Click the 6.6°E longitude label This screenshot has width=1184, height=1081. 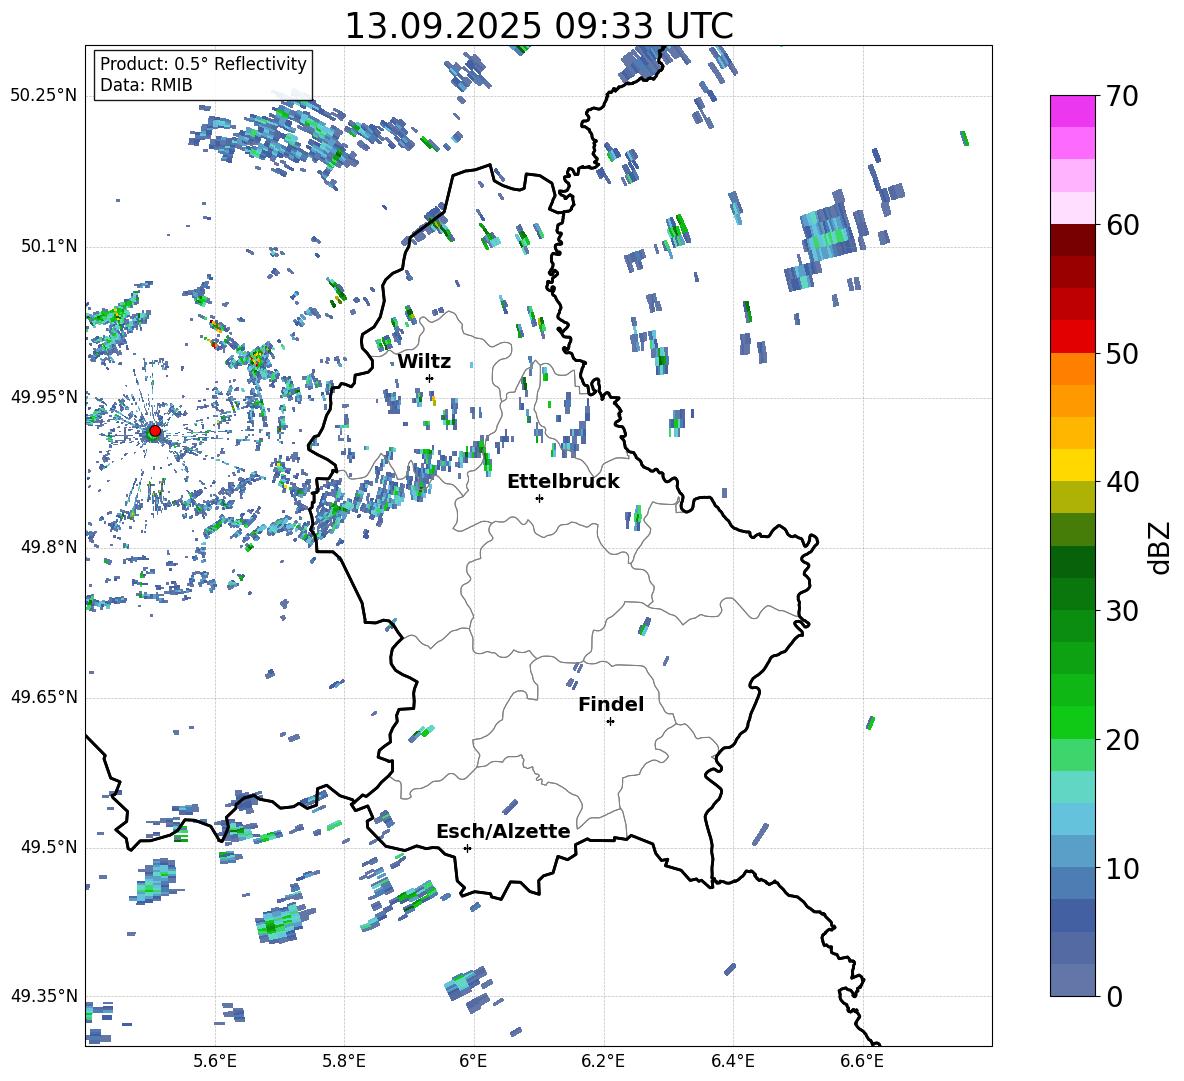click(x=862, y=1061)
